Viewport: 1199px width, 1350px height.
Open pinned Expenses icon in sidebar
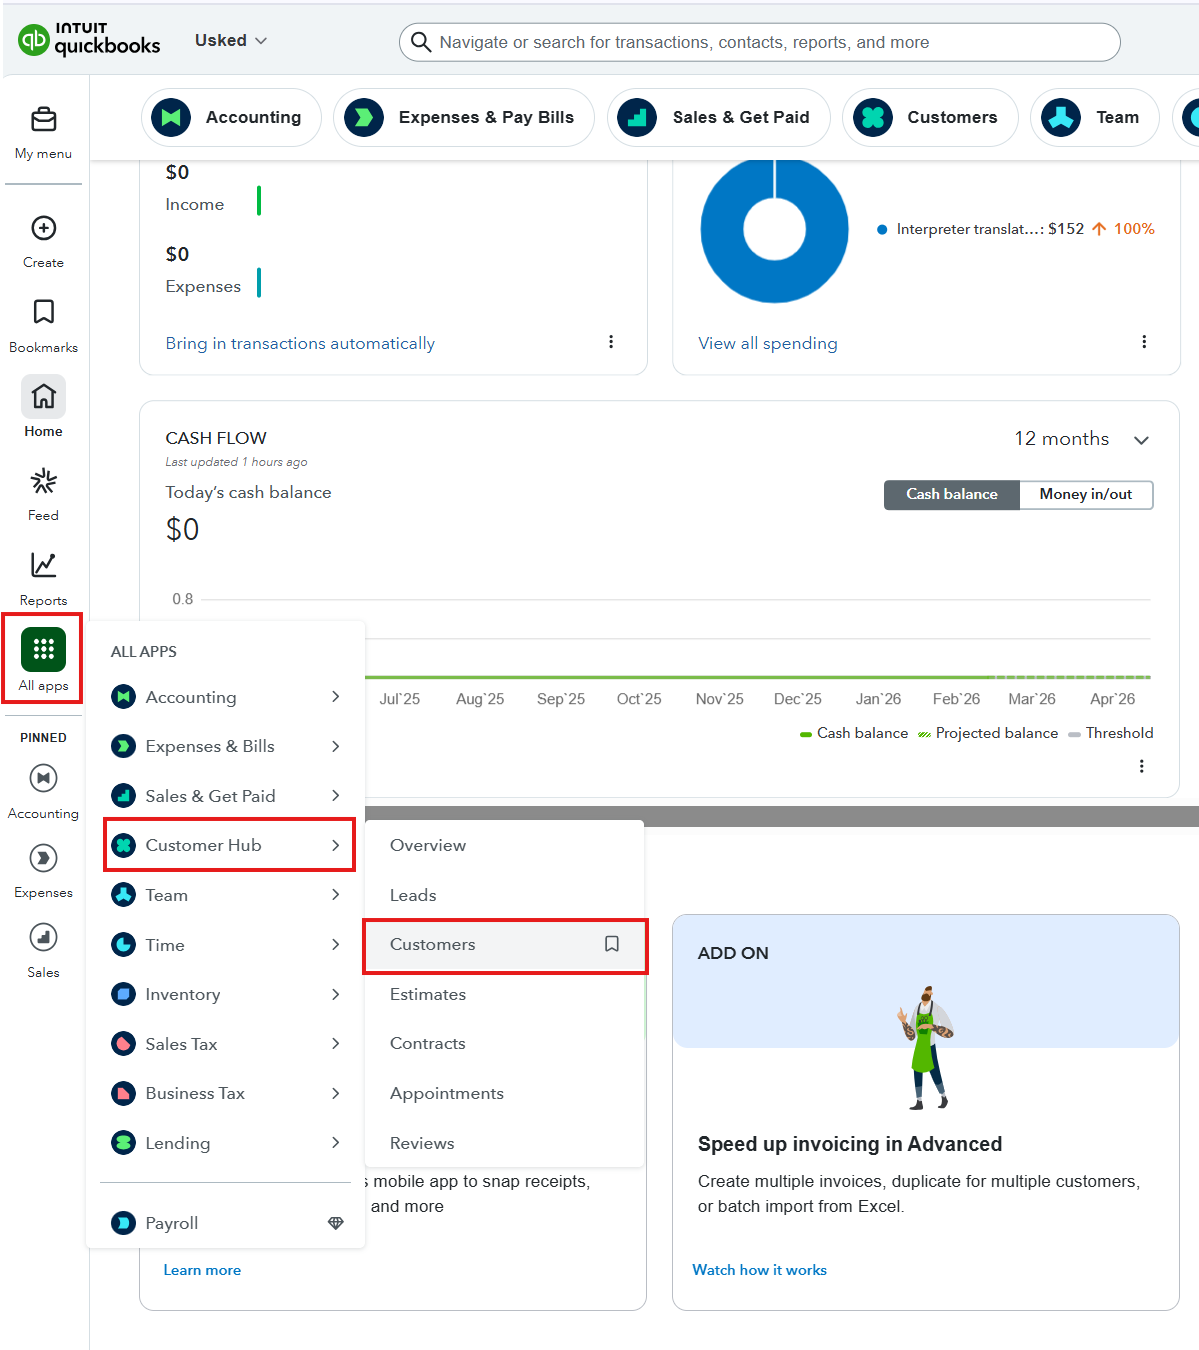[x=43, y=858]
